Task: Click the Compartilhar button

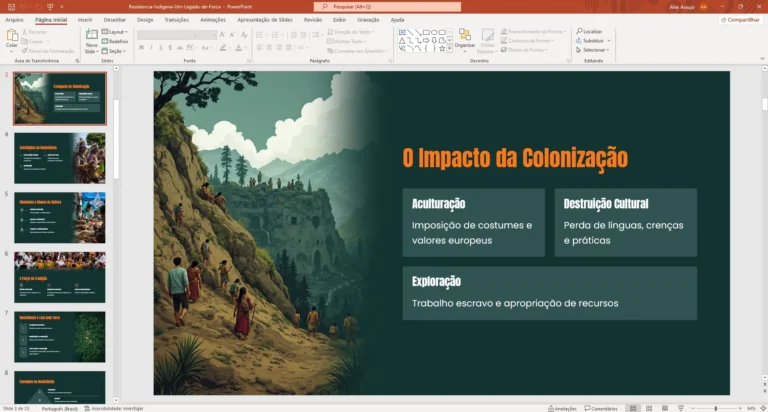Action: (740, 20)
